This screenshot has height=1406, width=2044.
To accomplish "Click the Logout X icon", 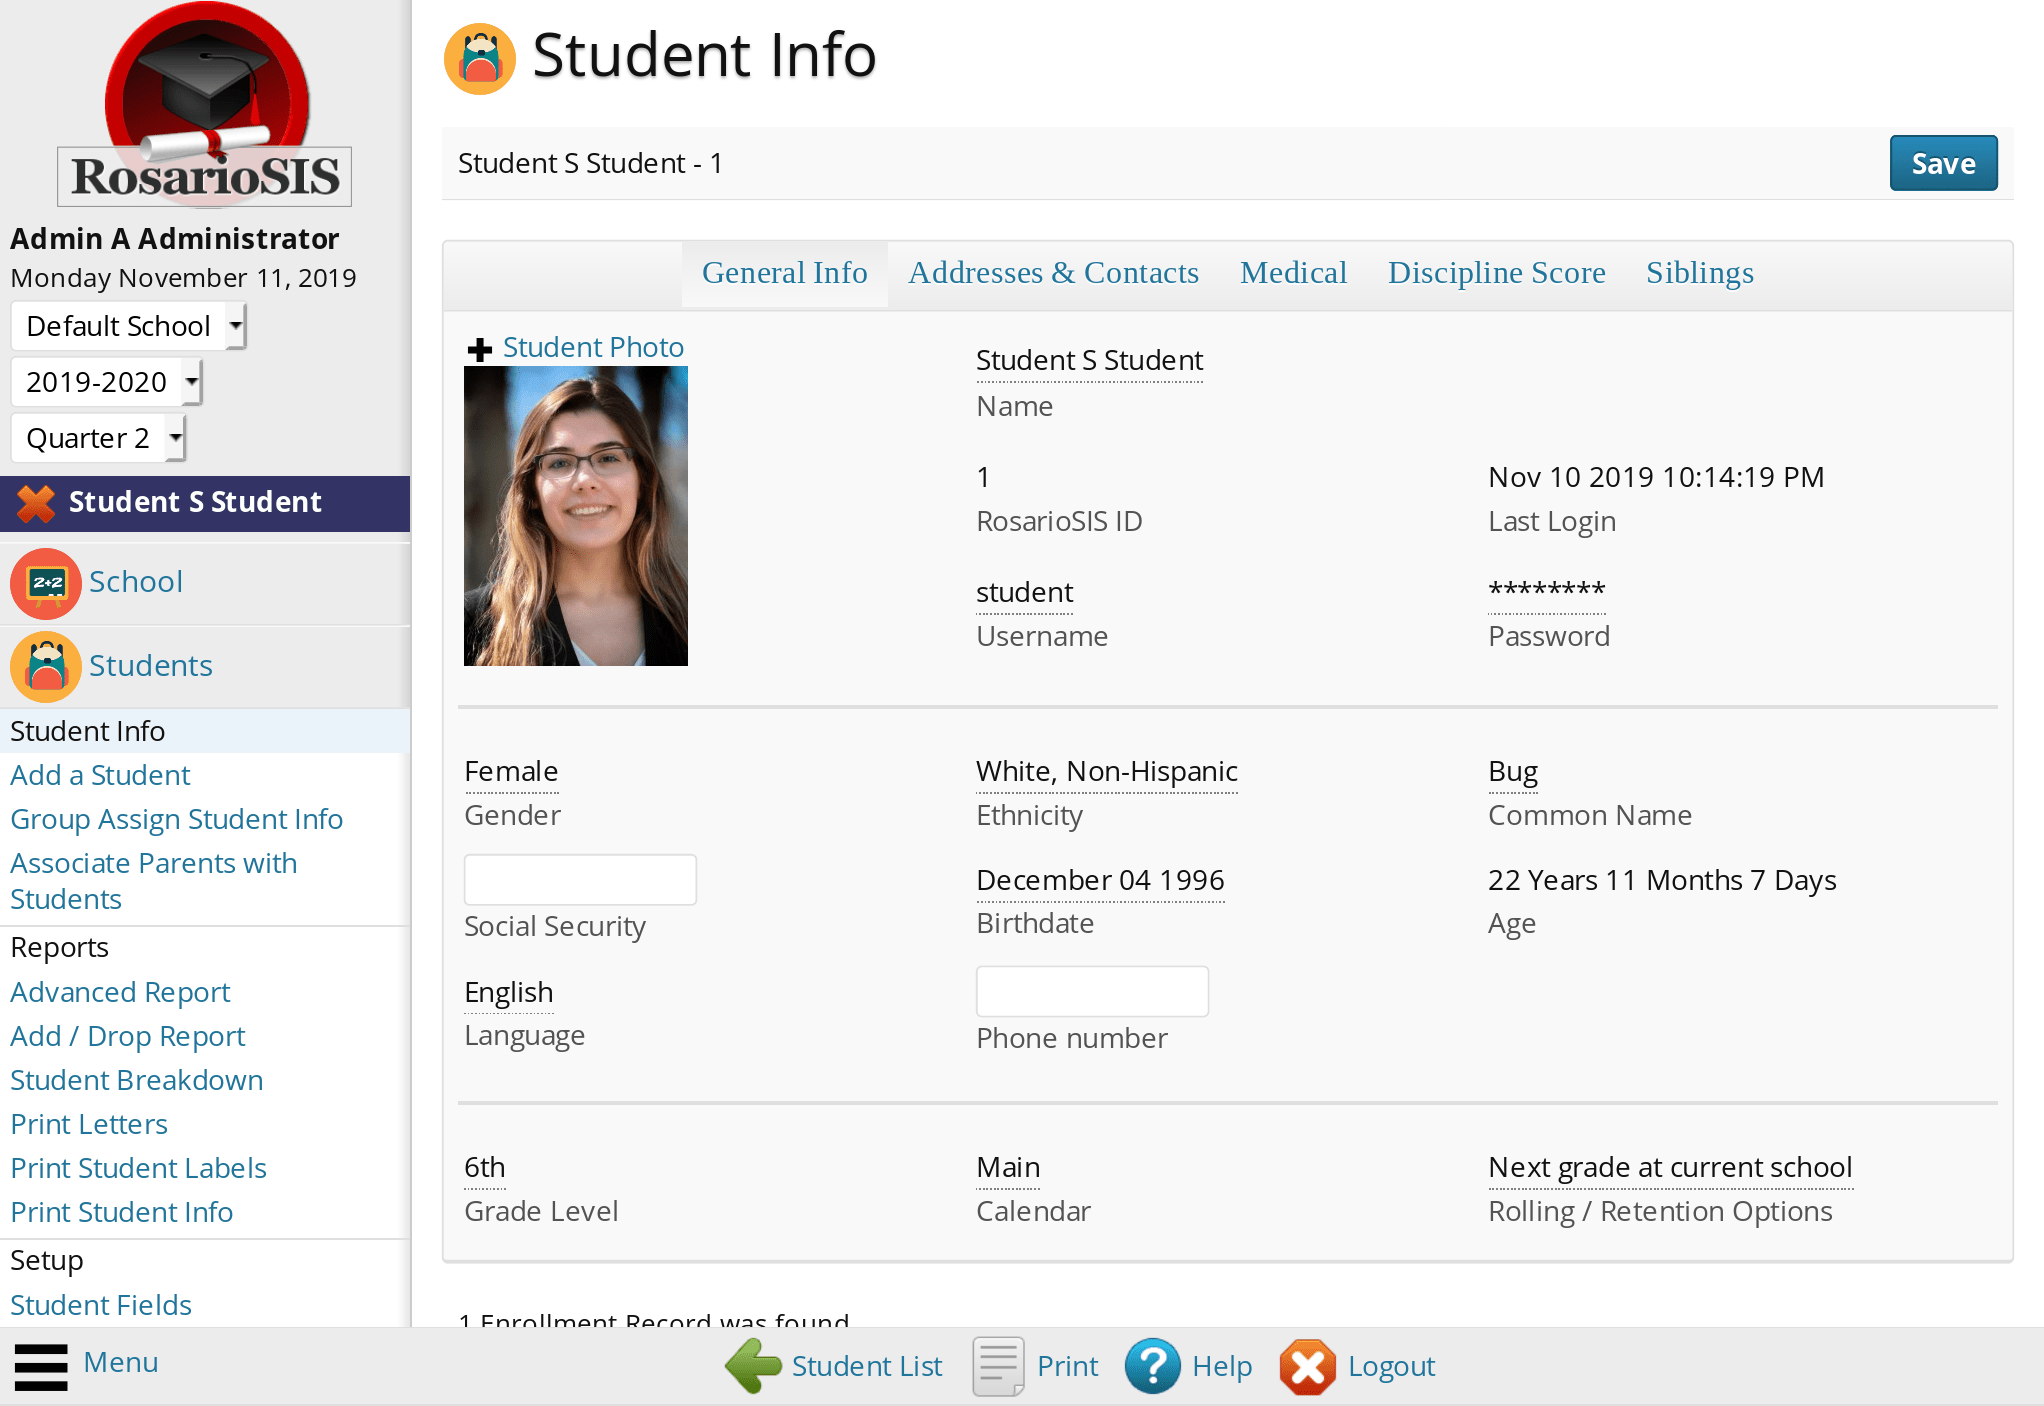I will [x=1307, y=1366].
